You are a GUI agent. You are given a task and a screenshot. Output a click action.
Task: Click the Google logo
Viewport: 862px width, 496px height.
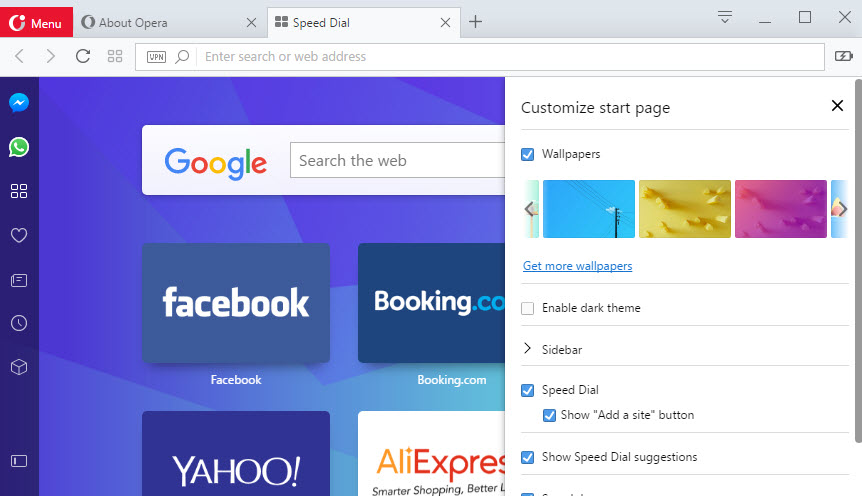pyautogui.click(x=216, y=163)
